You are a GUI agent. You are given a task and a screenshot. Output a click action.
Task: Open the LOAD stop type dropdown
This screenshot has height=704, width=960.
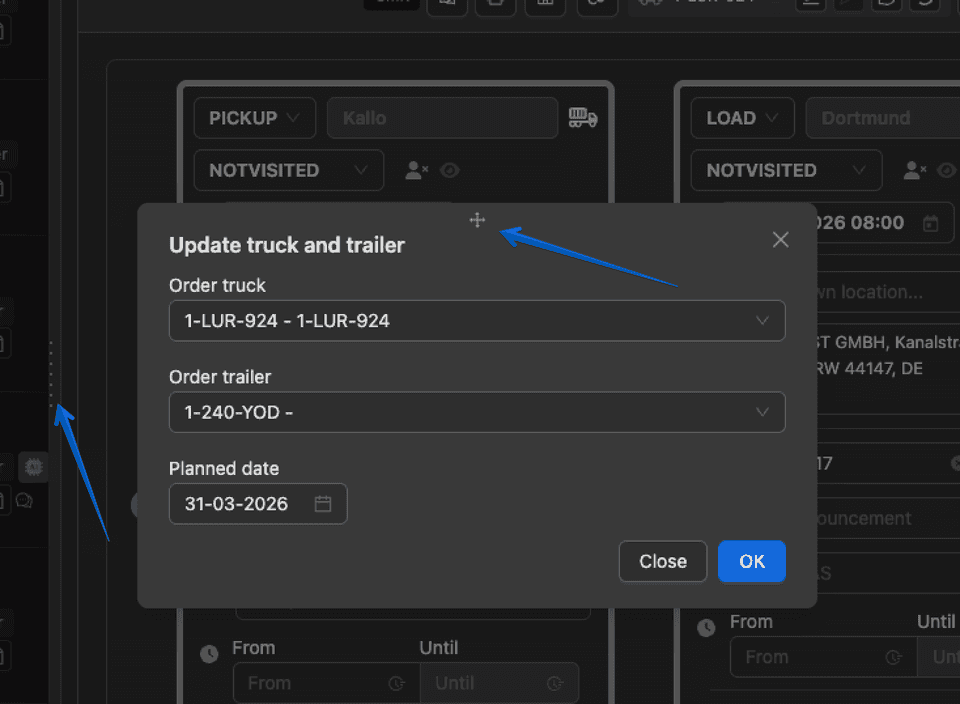(x=743, y=118)
